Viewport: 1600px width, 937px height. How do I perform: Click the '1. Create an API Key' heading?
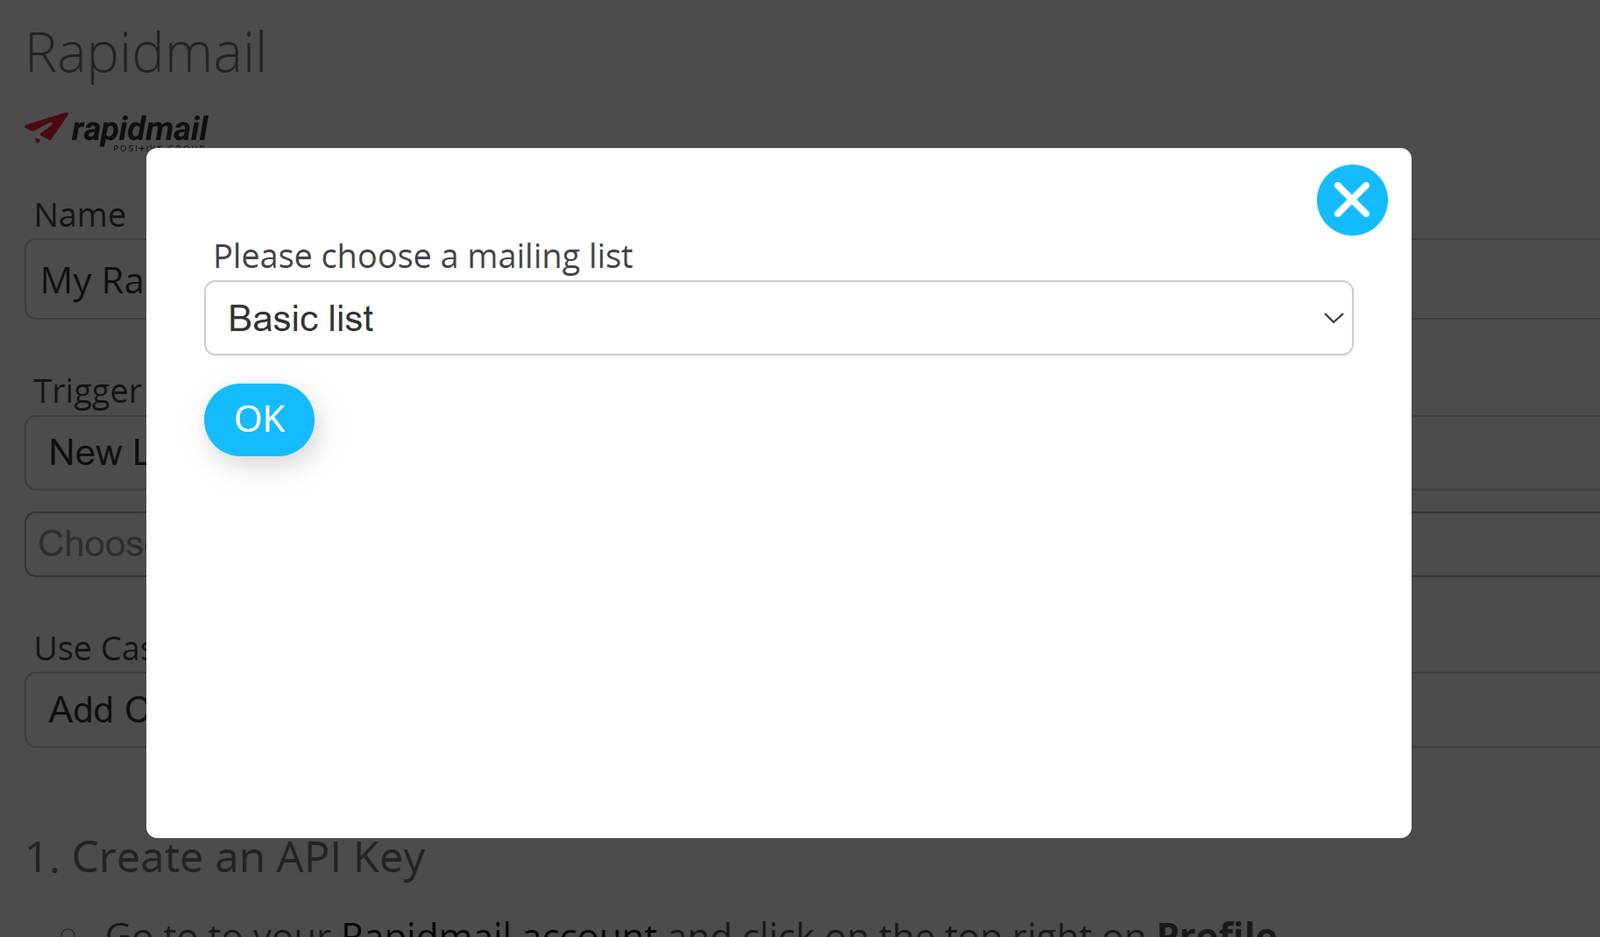(x=225, y=858)
